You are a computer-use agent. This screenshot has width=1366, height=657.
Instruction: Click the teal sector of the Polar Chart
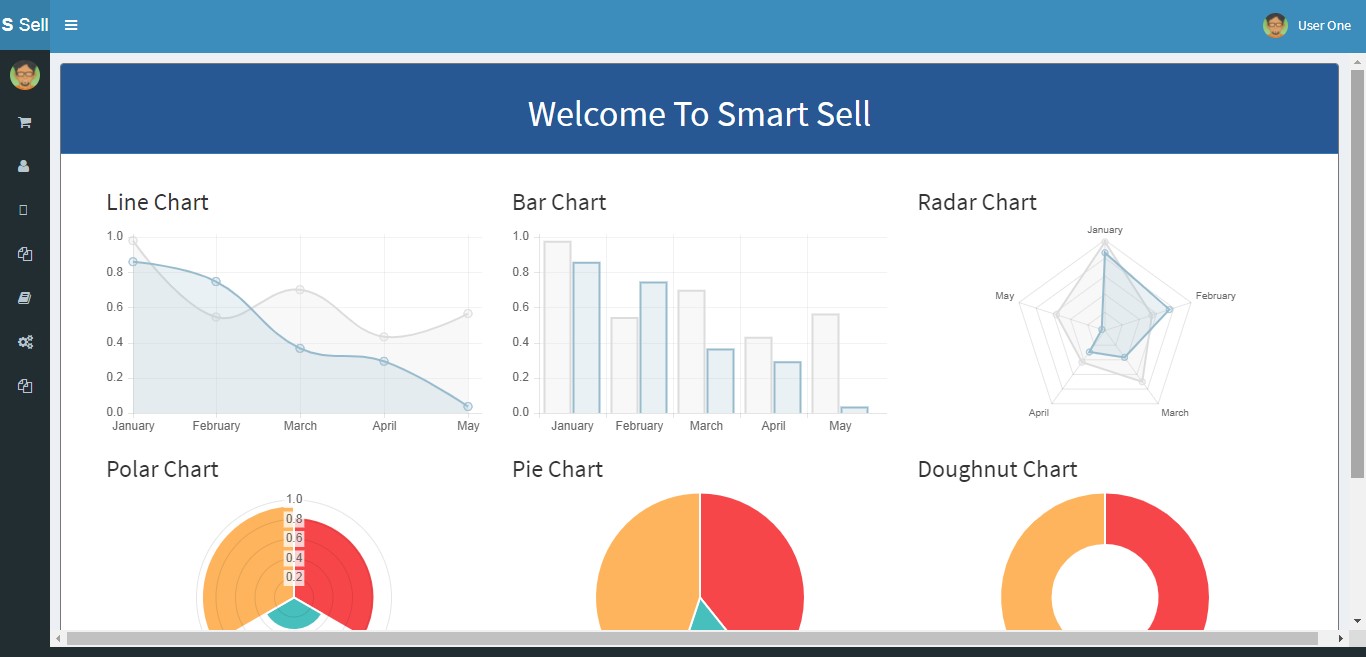click(x=294, y=616)
